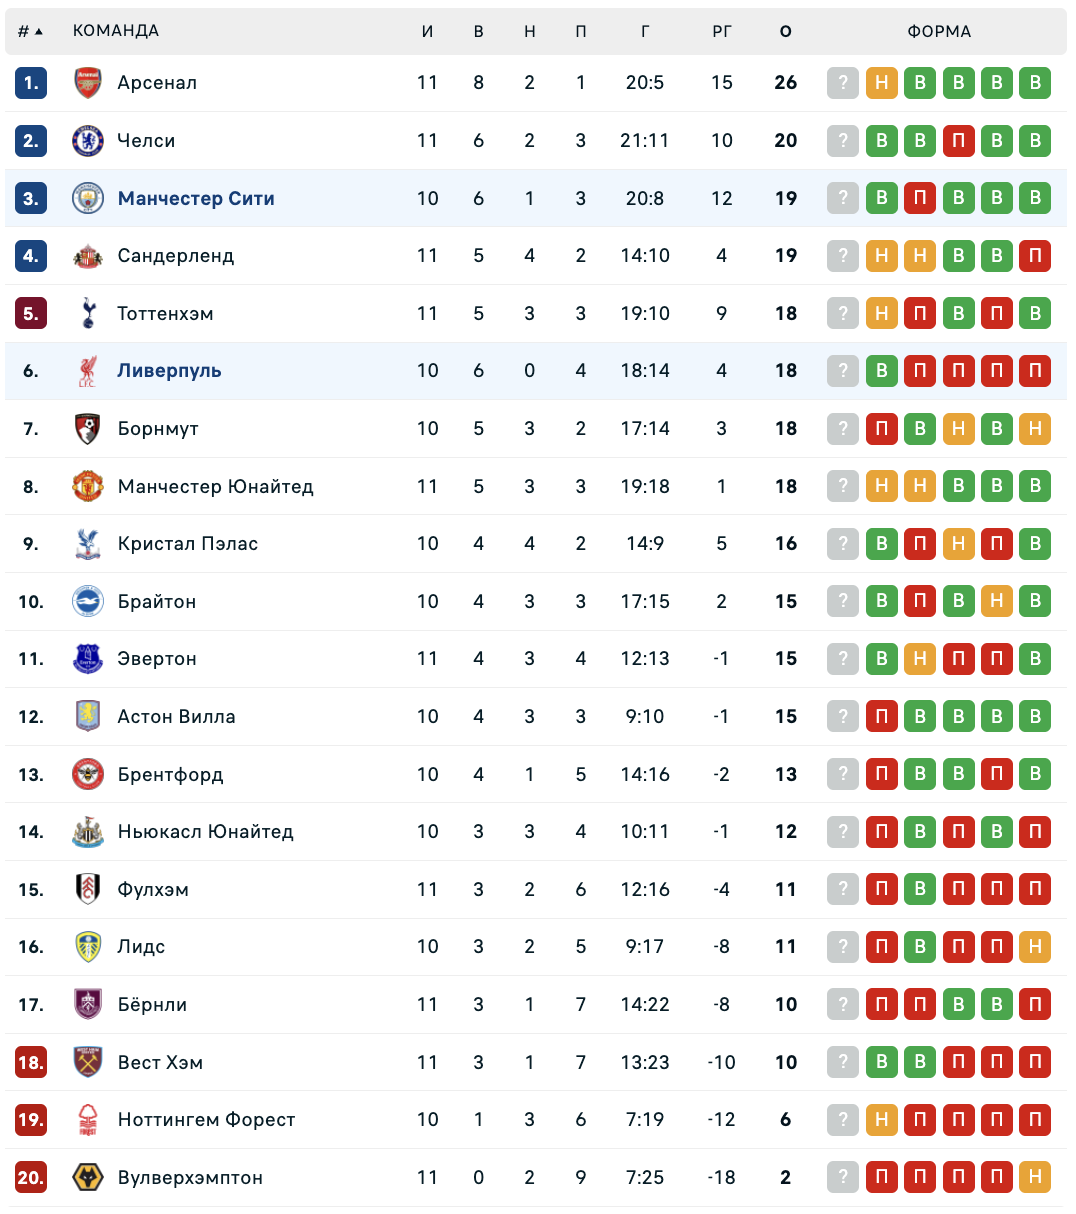This screenshot has height=1214, width=1076.
Task: Click the Tottenham club crest icon
Action: [88, 313]
